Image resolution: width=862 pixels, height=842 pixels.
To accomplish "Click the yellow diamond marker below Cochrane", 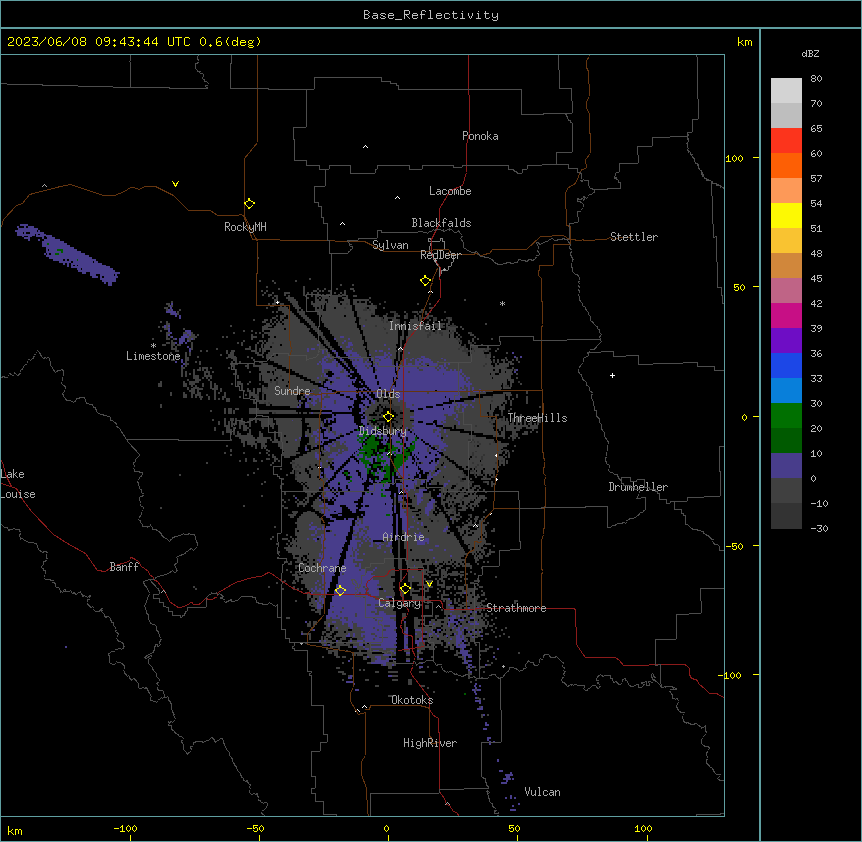I will [340, 590].
